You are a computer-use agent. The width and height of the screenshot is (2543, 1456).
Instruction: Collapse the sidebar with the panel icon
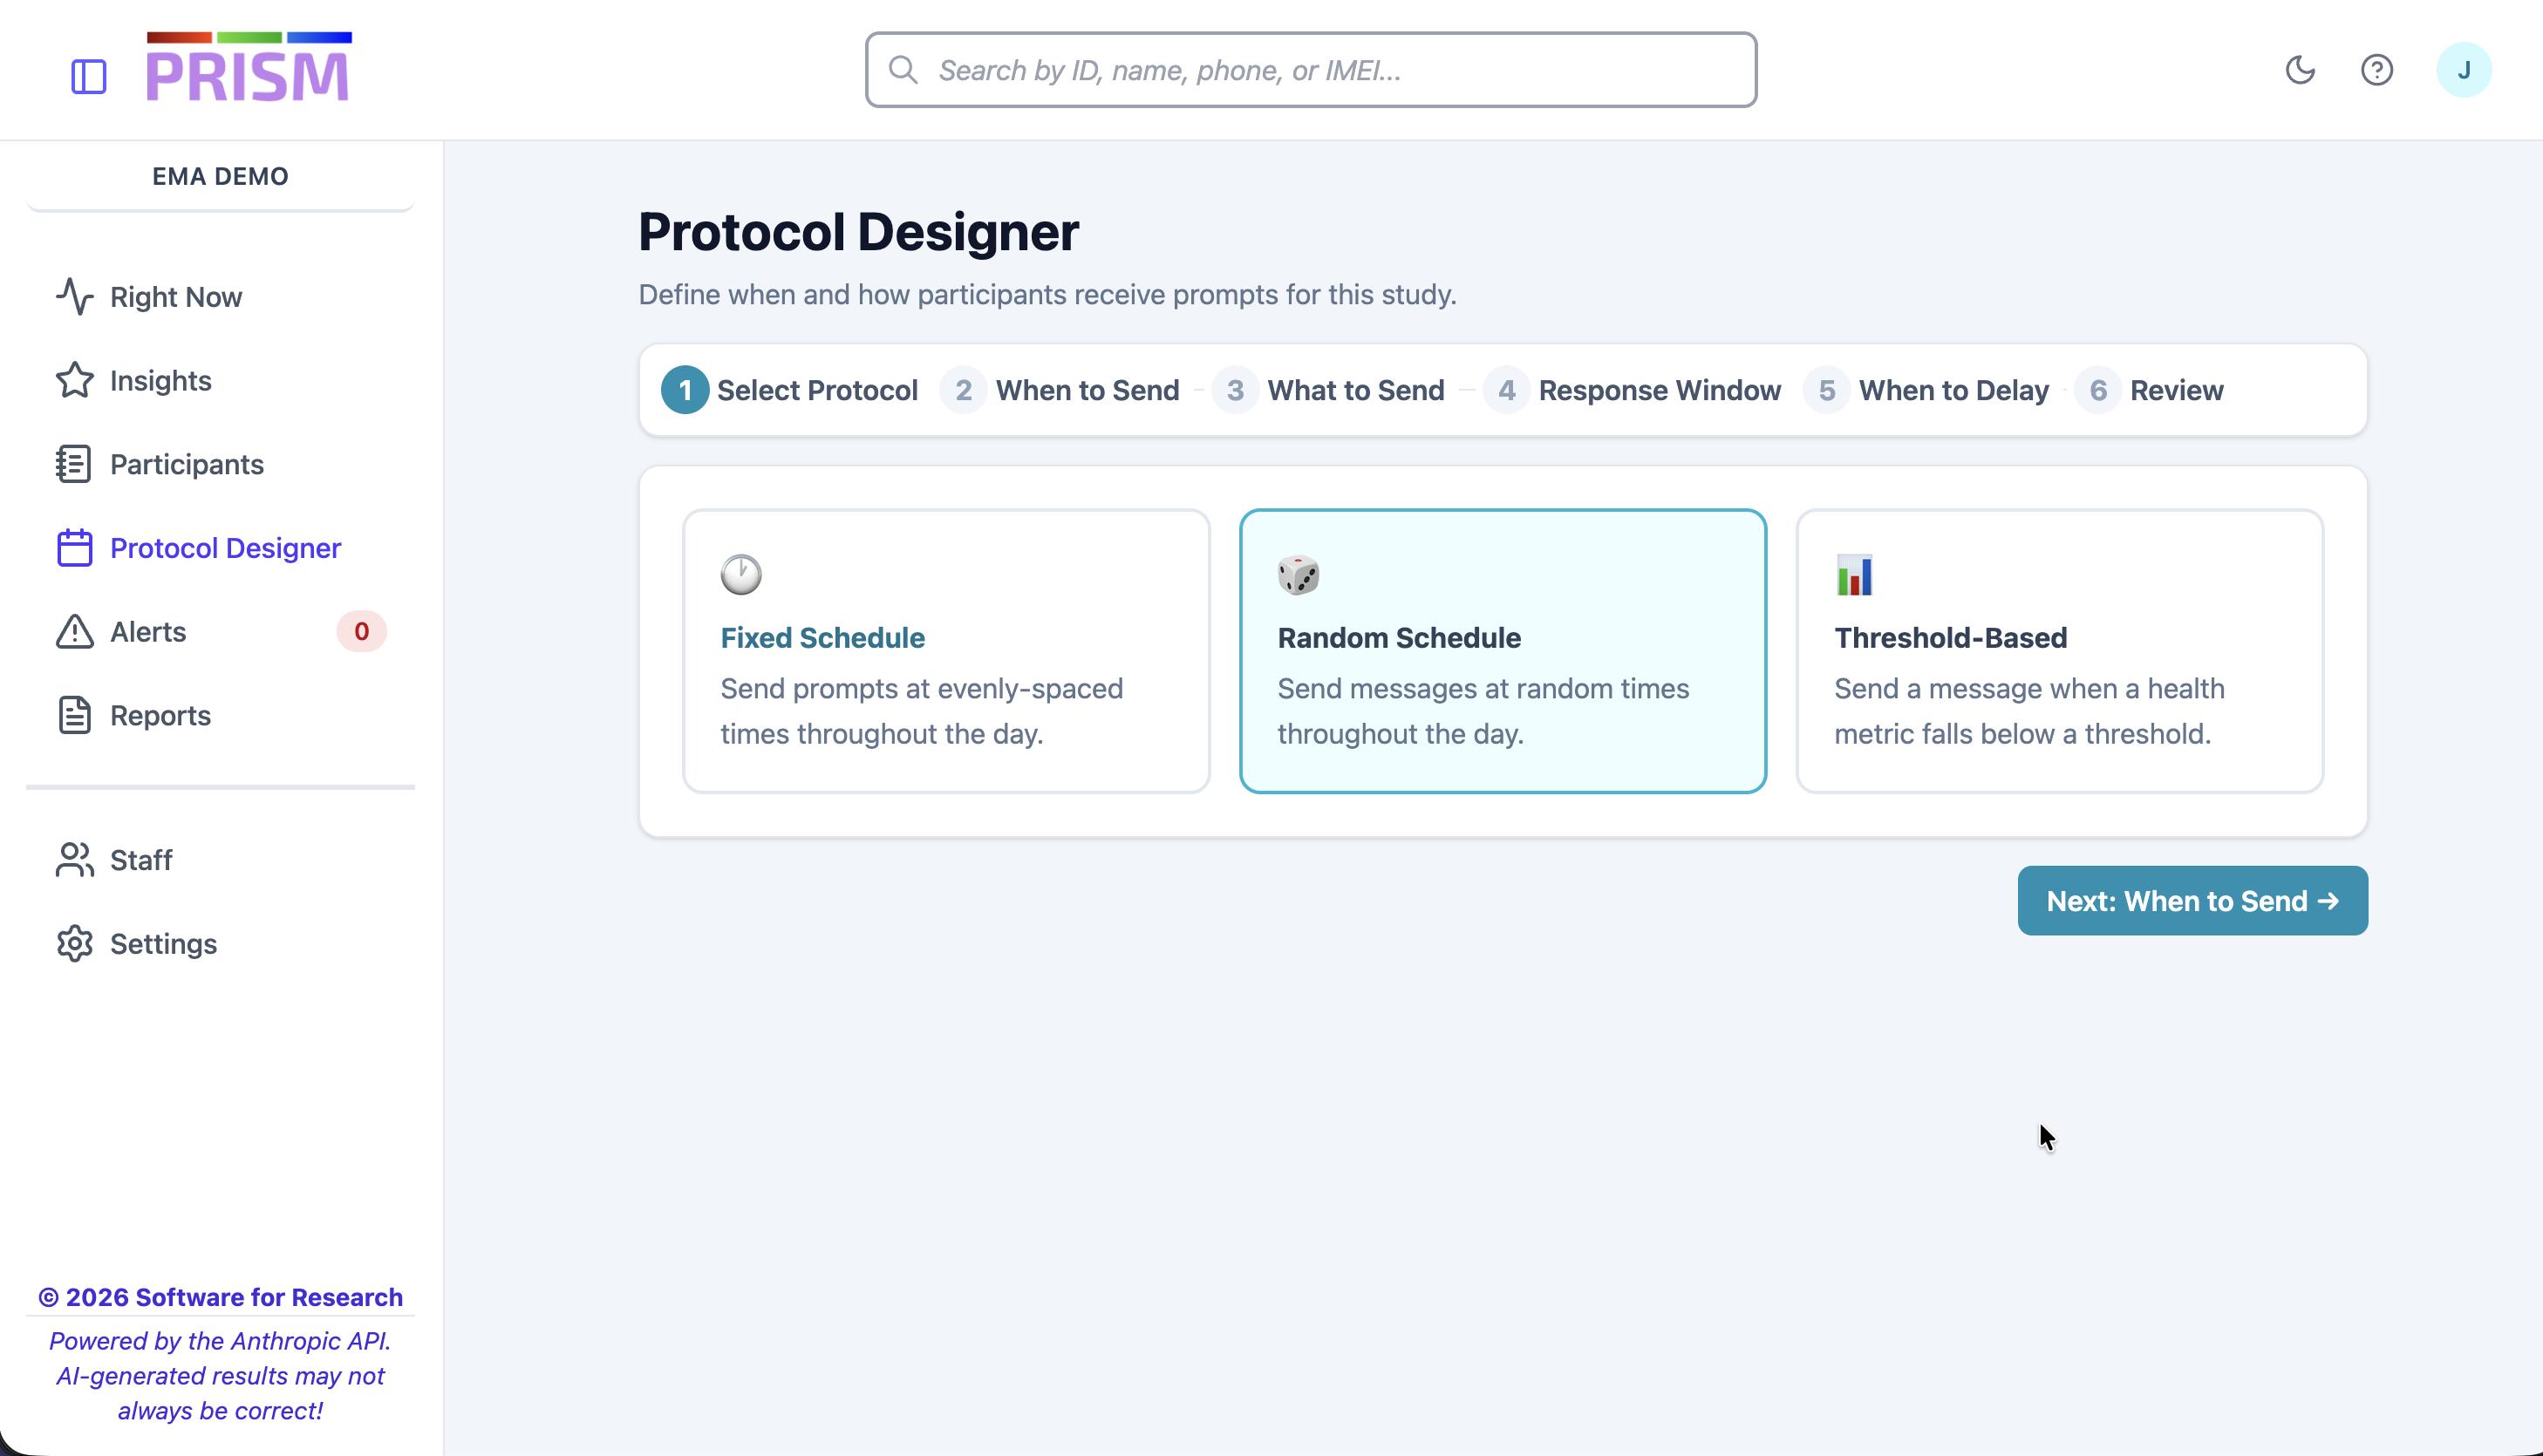pos(88,74)
